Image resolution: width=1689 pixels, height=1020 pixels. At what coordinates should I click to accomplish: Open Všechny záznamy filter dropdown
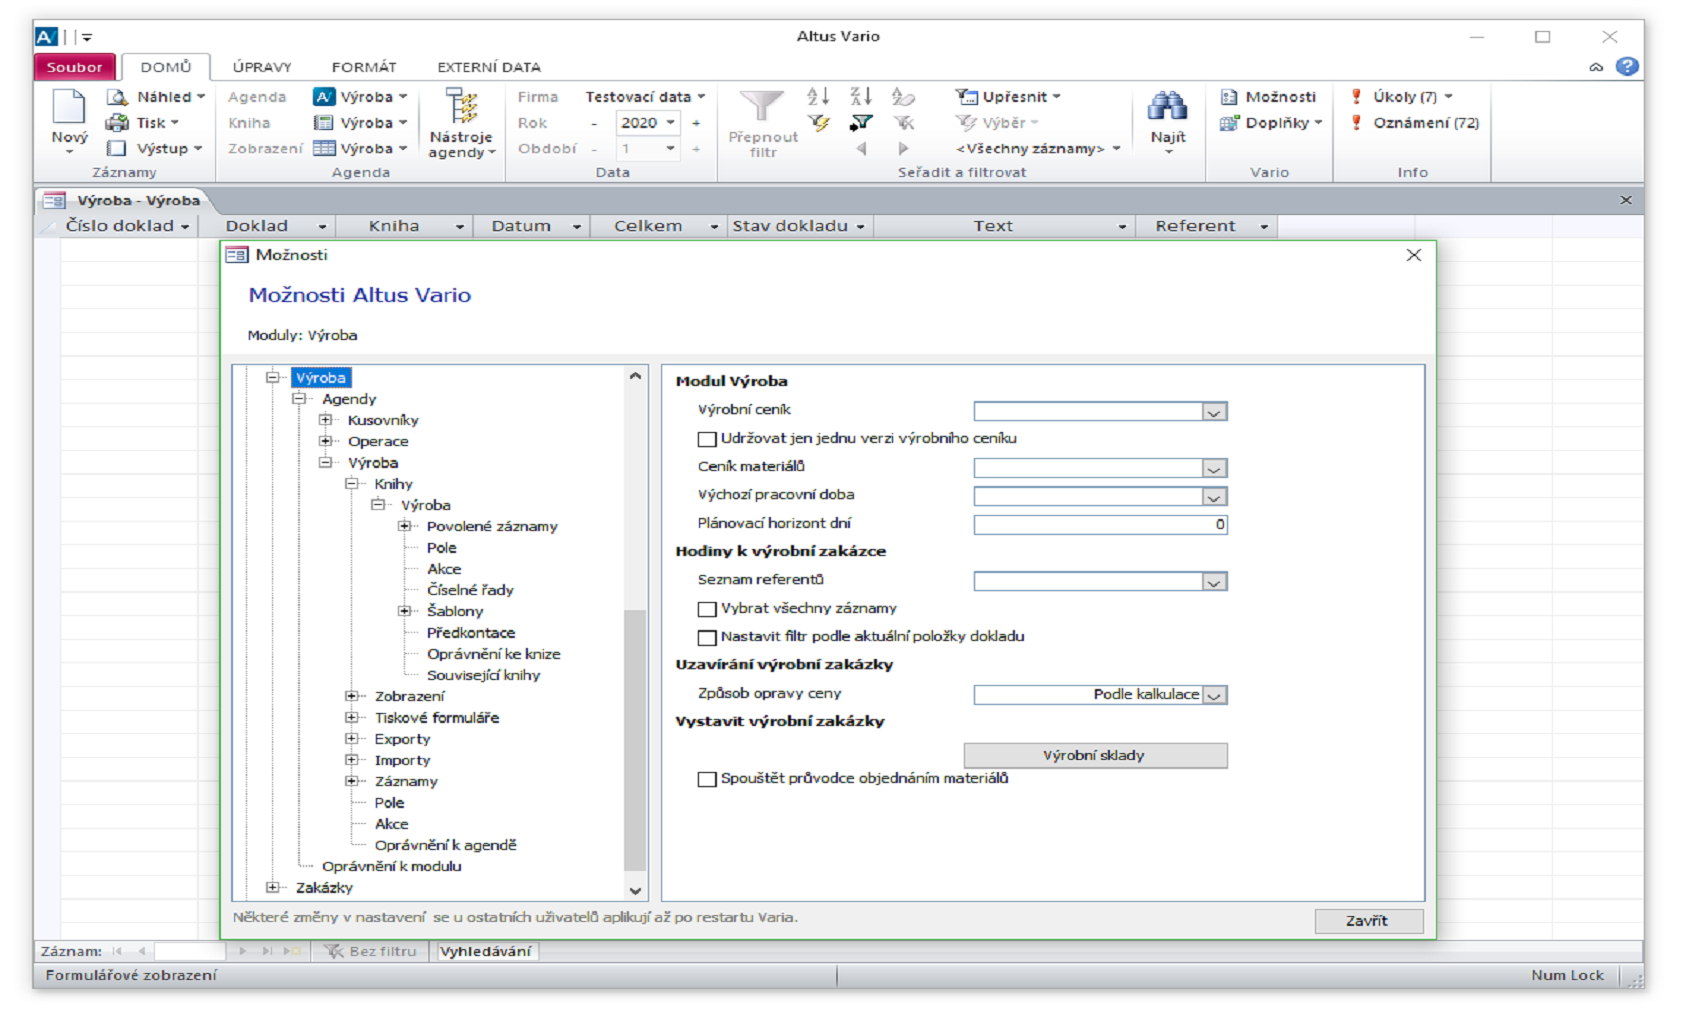coord(1038,148)
